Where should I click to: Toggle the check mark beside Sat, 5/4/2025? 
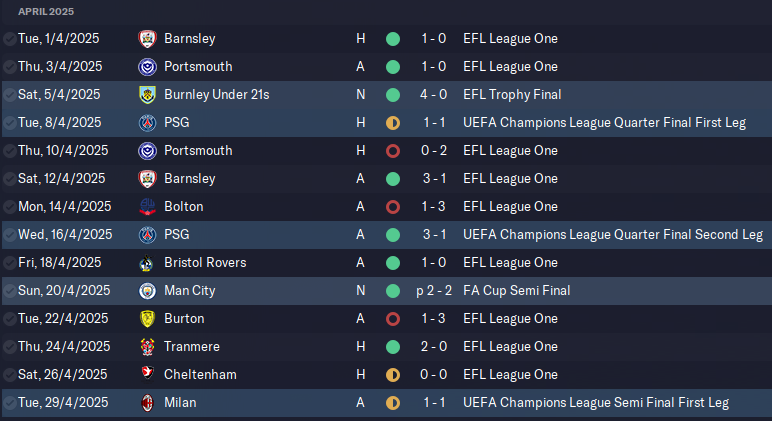[x=9, y=95]
